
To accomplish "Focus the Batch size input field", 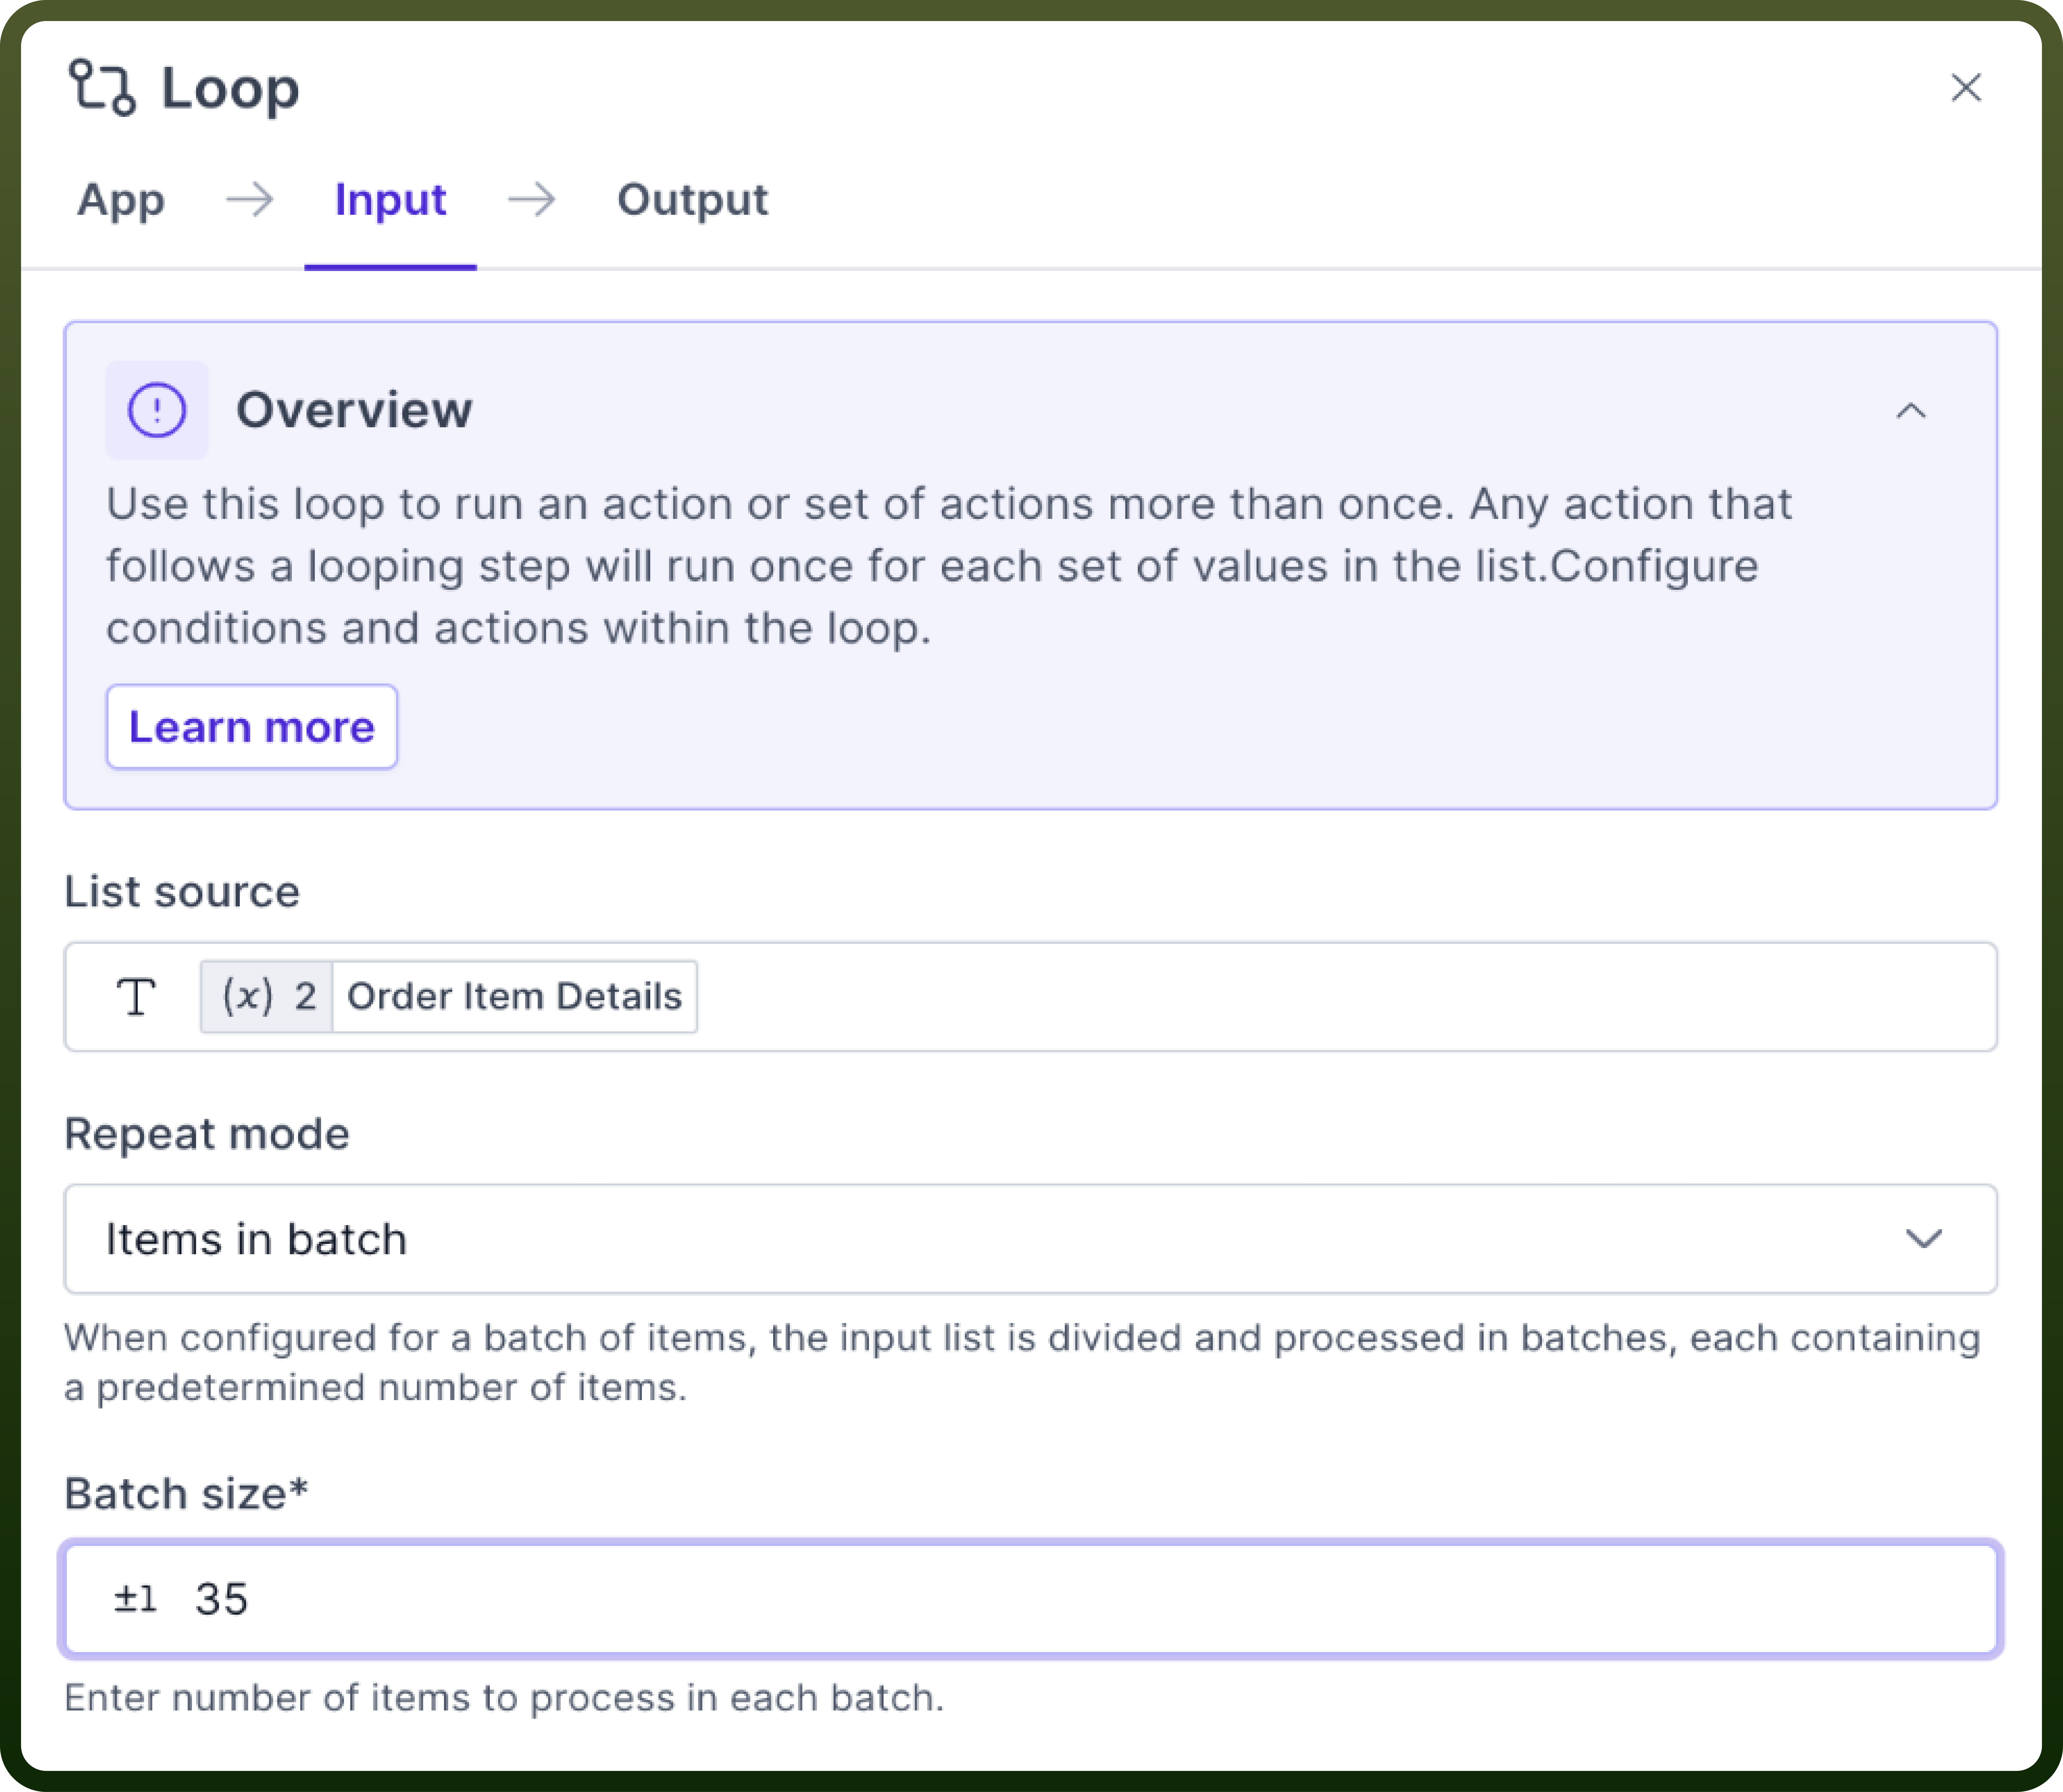I will [x=1031, y=1599].
